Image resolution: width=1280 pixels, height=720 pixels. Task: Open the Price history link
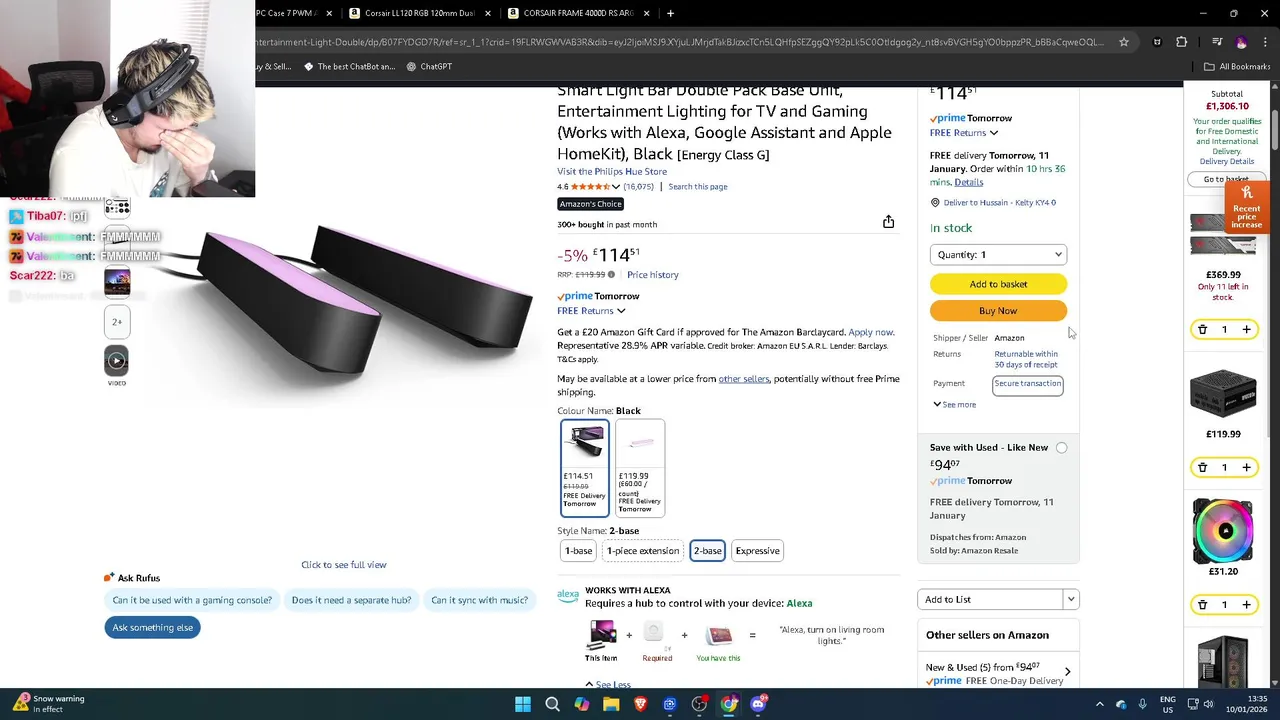click(x=652, y=275)
